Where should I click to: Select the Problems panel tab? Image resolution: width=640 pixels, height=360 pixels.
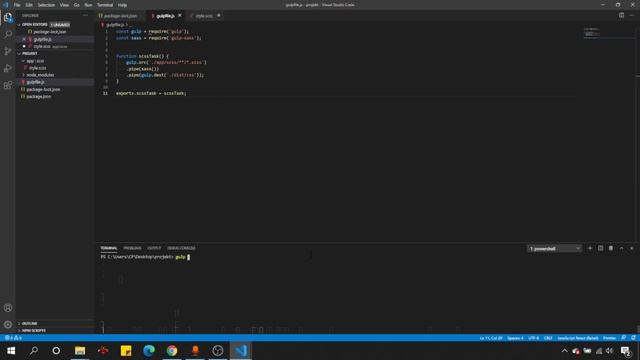point(132,248)
